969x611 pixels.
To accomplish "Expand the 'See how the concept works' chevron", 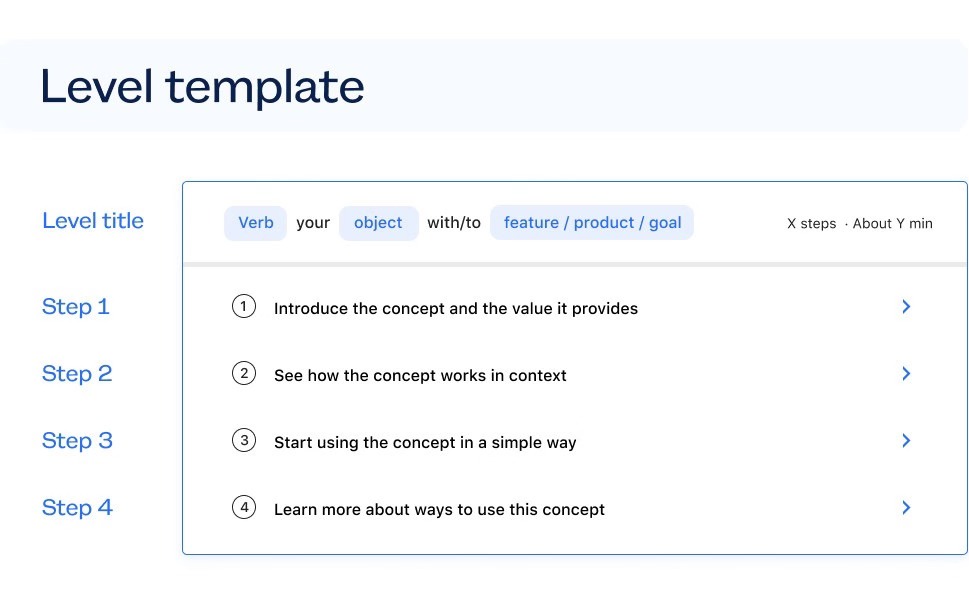I will pyautogui.click(x=906, y=374).
